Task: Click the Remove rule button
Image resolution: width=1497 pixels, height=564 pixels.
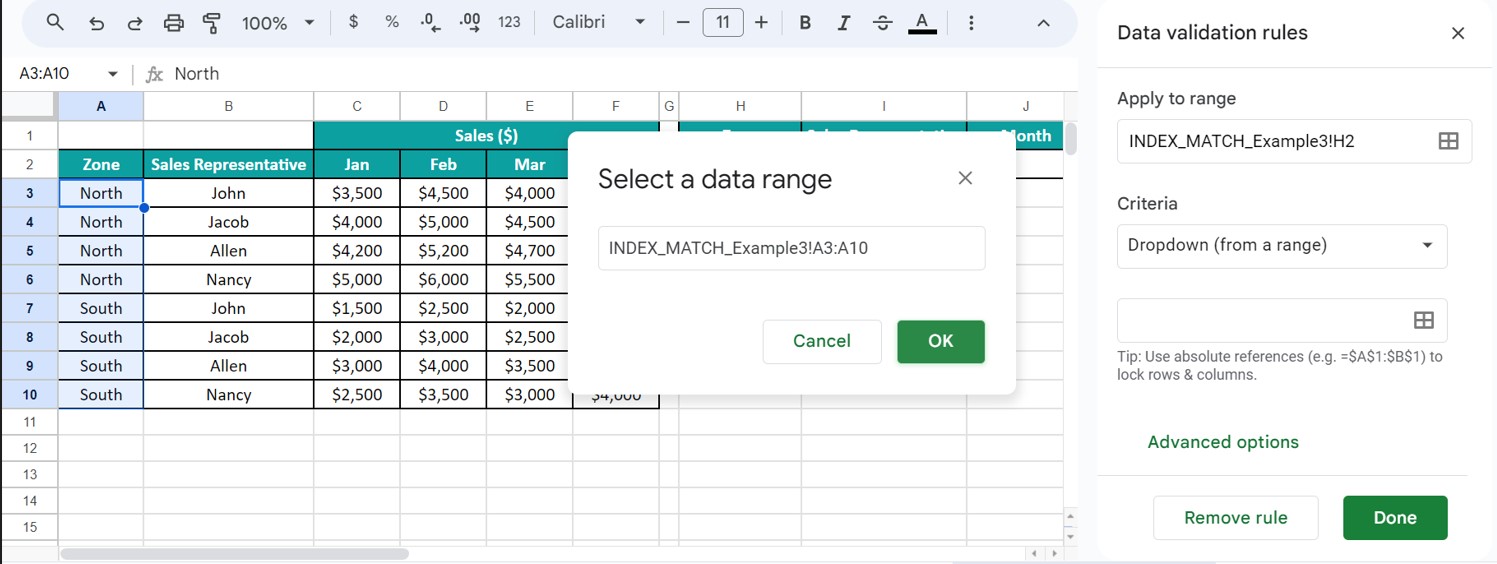Action: click(x=1235, y=518)
